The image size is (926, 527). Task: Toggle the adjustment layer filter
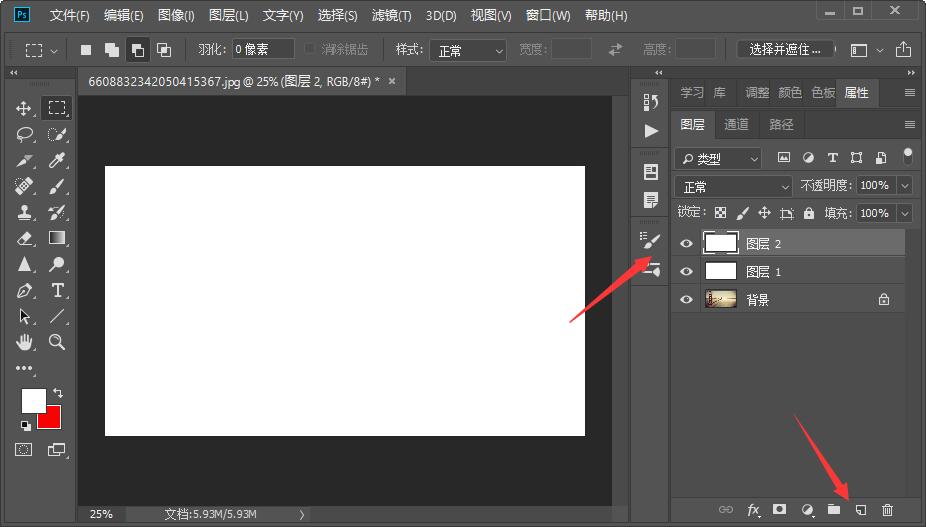tap(808, 158)
